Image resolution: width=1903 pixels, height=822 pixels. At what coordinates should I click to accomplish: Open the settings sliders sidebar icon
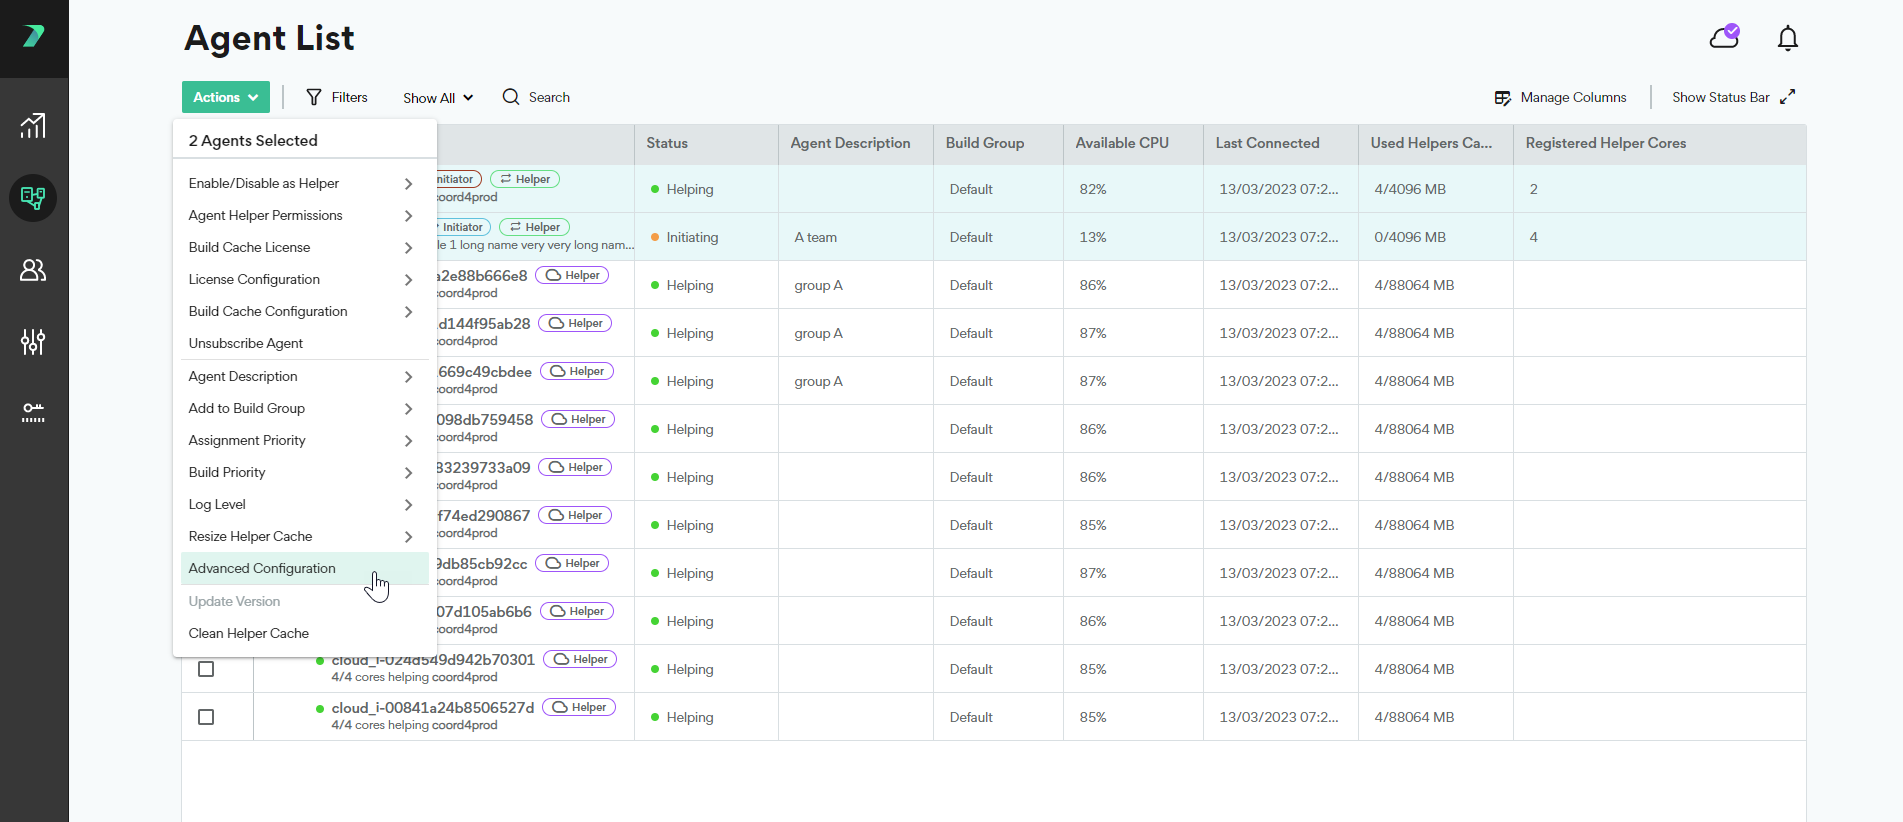pyautogui.click(x=33, y=342)
